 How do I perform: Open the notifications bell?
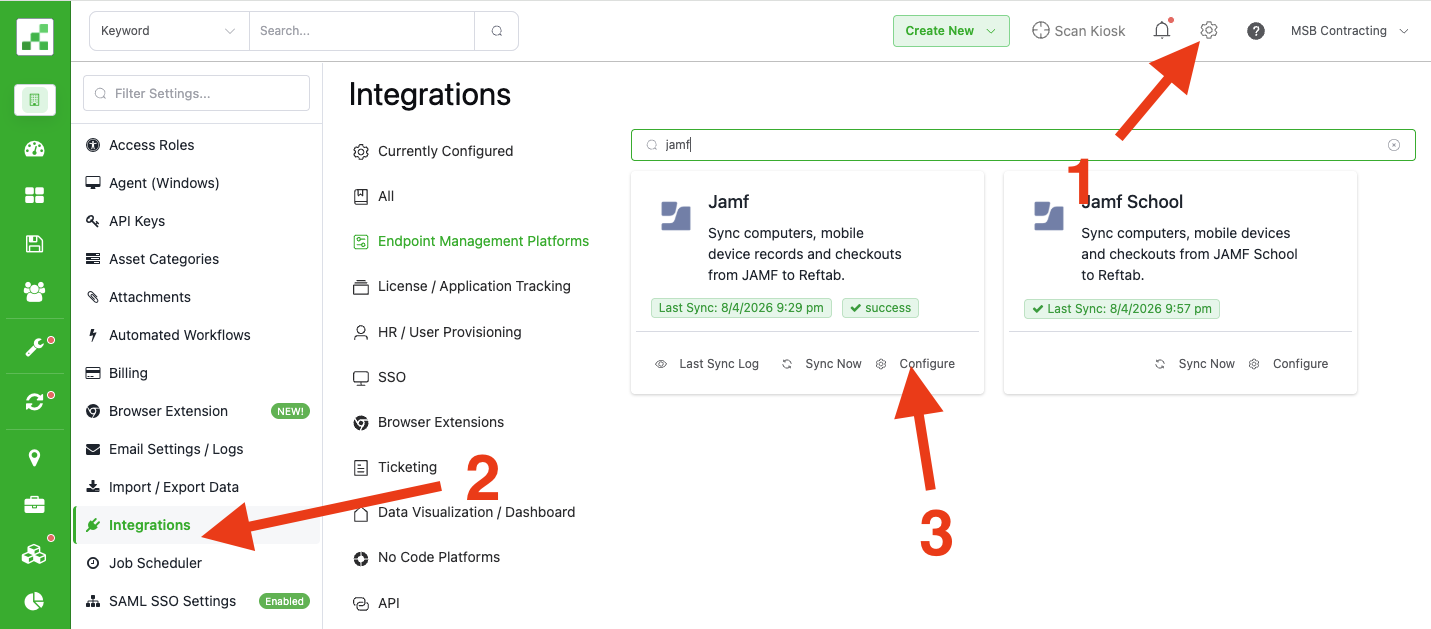1162,30
